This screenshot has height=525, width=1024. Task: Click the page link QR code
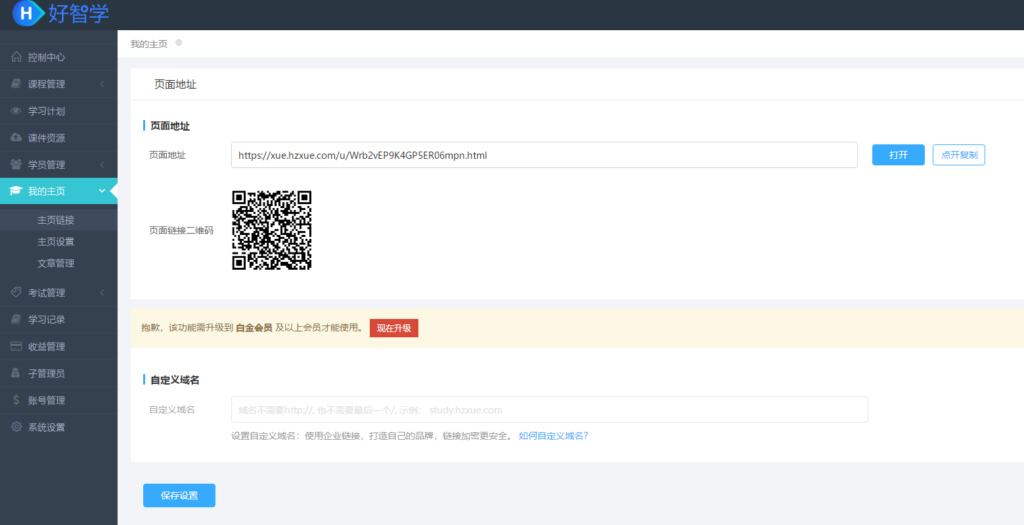coord(272,230)
